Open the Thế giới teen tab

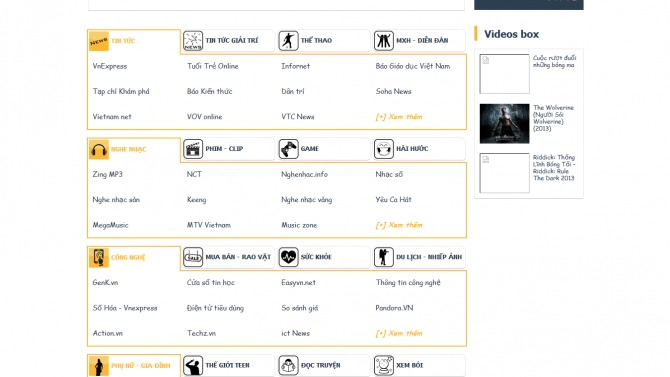tap(229, 365)
